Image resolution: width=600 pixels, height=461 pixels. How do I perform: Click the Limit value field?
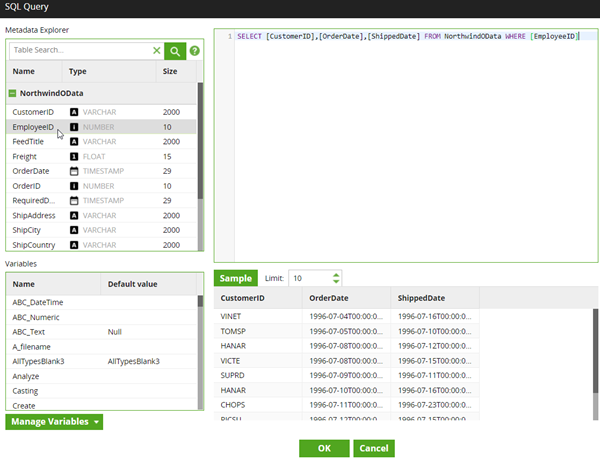tap(310, 278)
